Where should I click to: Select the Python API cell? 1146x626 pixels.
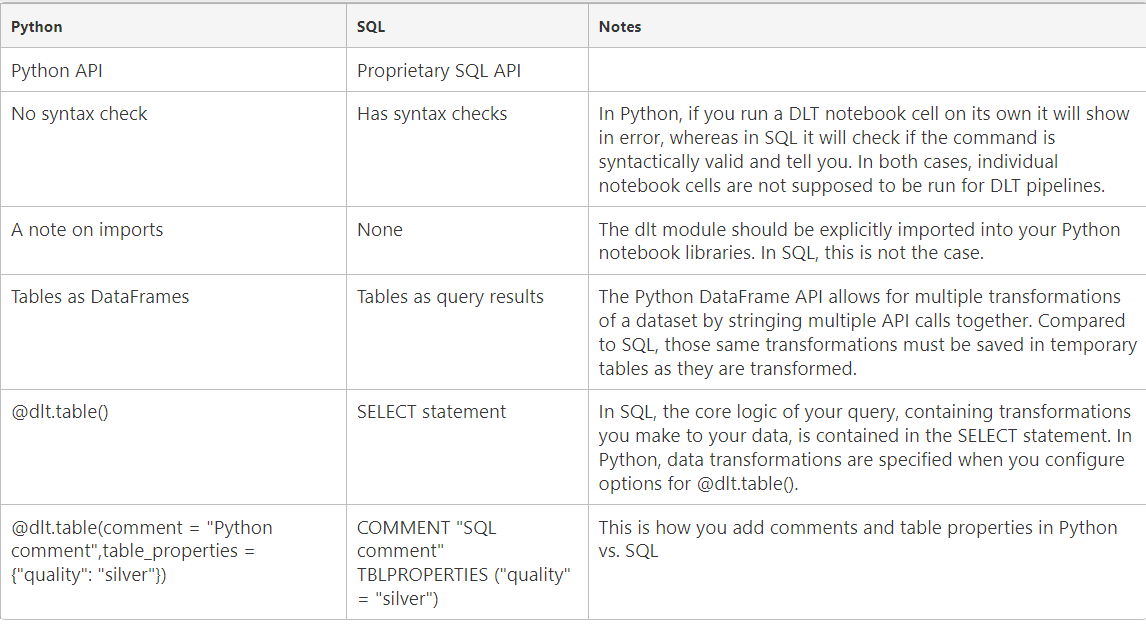point(173,70)
